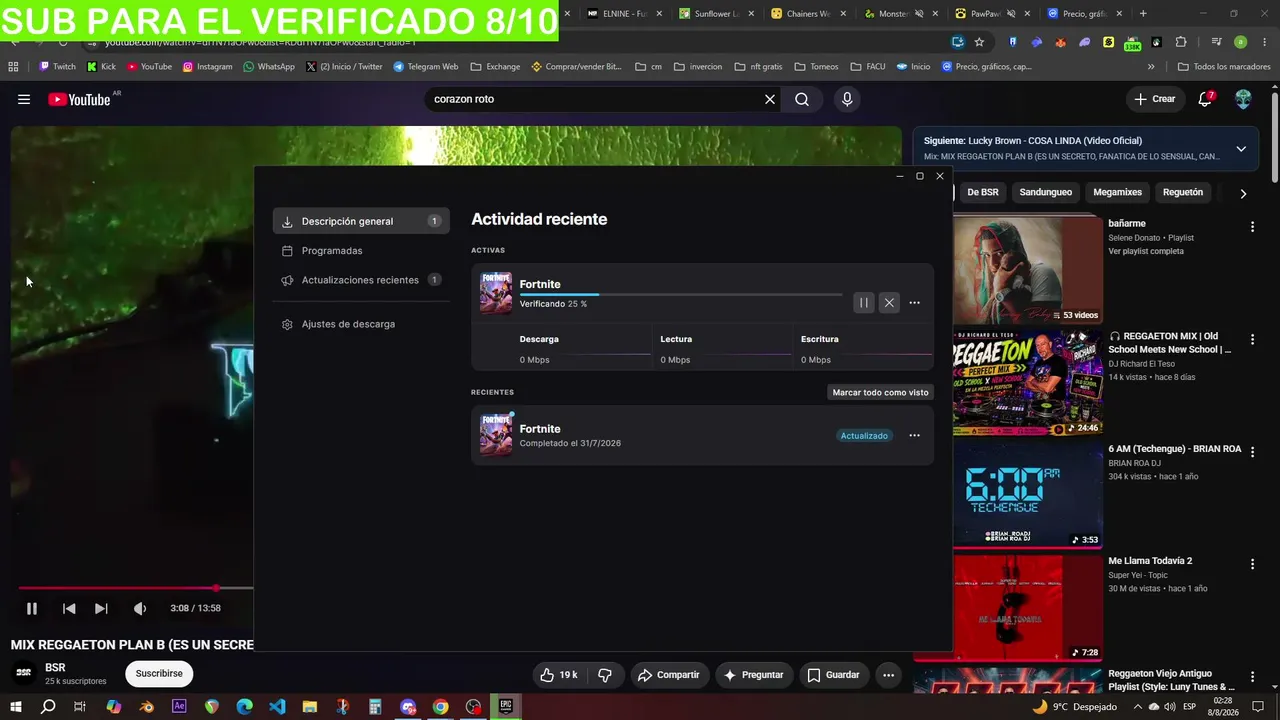The image size is (1280, 720).
Task: Open YouTube guide hamburger menu
Action: (x=24, y=99)
